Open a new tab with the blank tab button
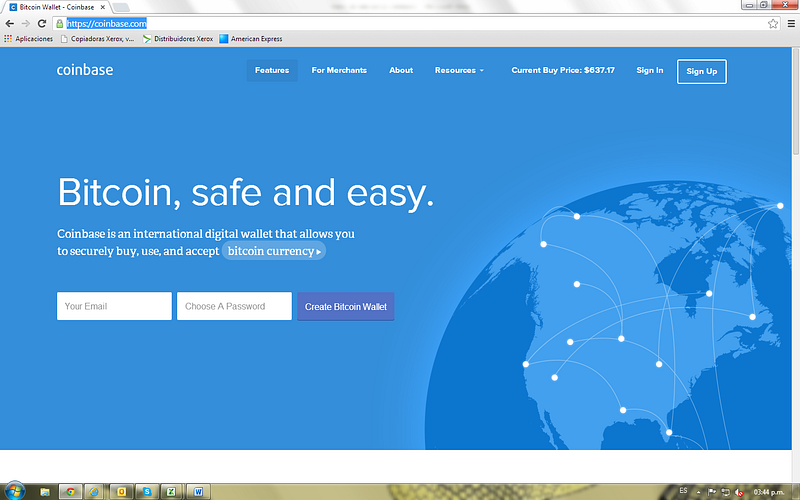Screen dimensions: 800x500 pyautogui.click(x=120, y=8)
